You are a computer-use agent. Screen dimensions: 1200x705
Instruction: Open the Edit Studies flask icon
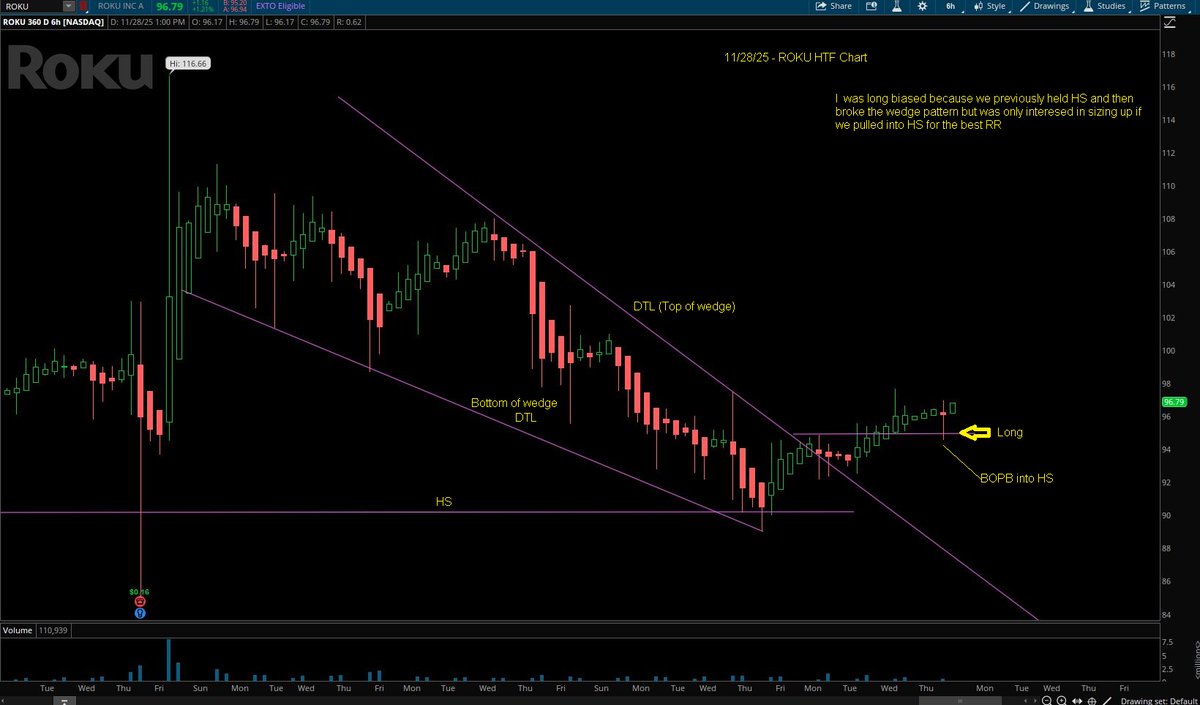pyautogui.click(x=897, y=6)
